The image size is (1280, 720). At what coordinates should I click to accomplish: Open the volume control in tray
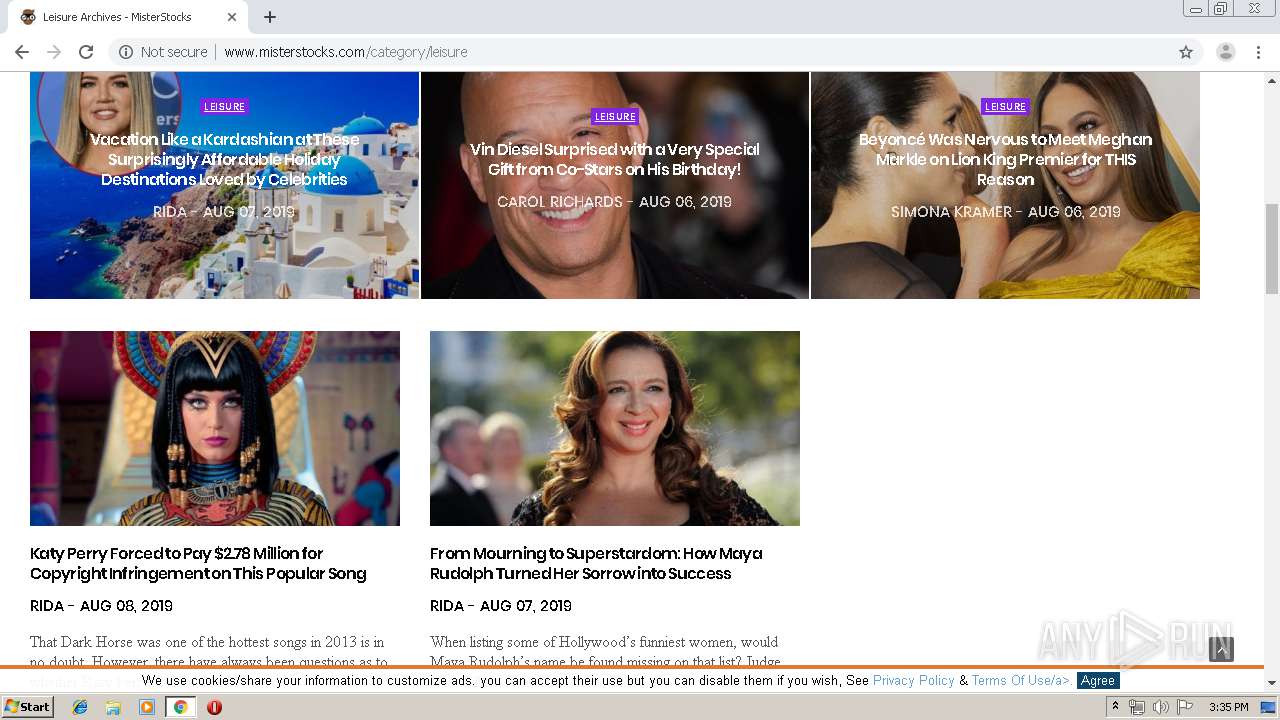tap(1161, 707)
